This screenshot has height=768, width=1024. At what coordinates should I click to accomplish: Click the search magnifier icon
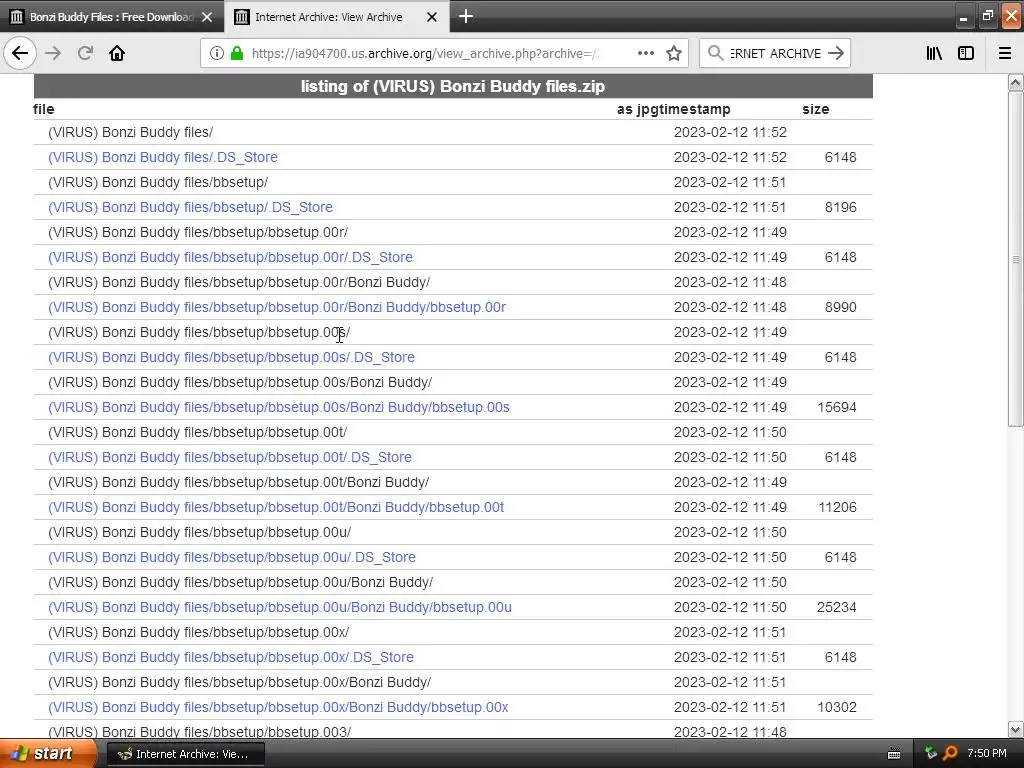[715, 53]
